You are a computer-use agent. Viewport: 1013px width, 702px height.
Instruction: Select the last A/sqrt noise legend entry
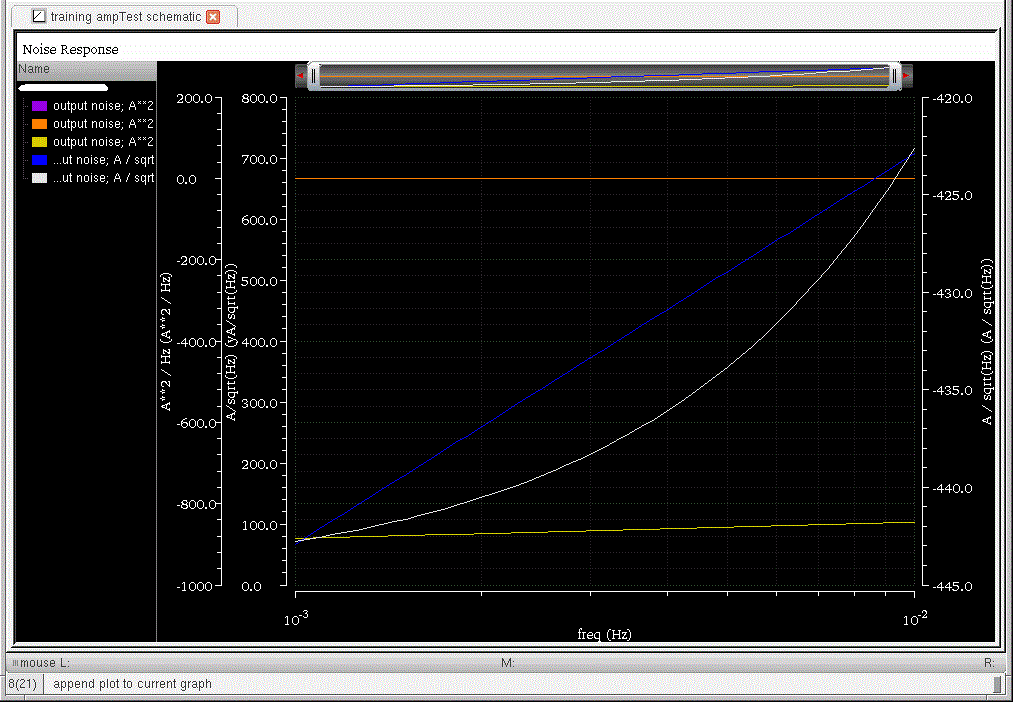click(x=103, y=178)
